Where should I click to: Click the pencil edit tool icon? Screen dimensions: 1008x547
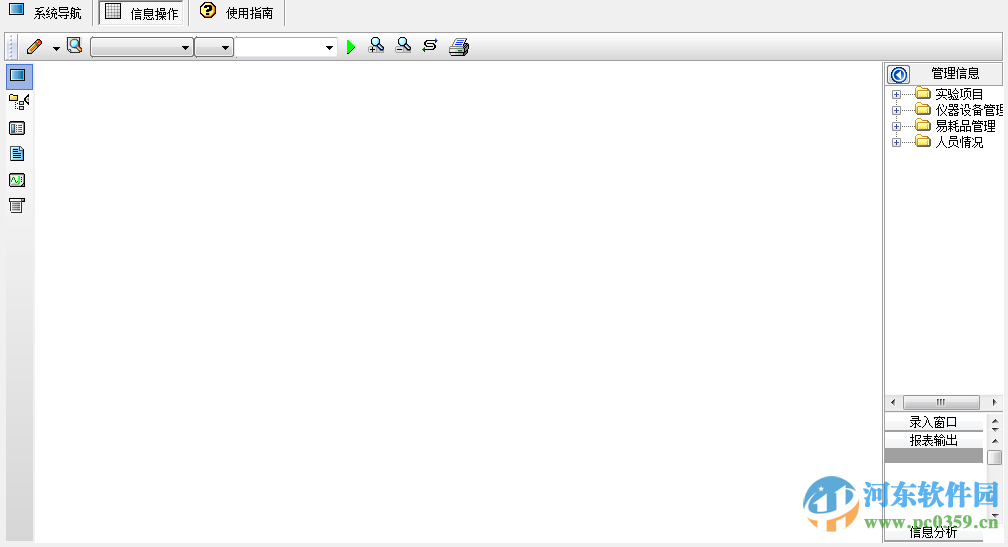(35, 46)
